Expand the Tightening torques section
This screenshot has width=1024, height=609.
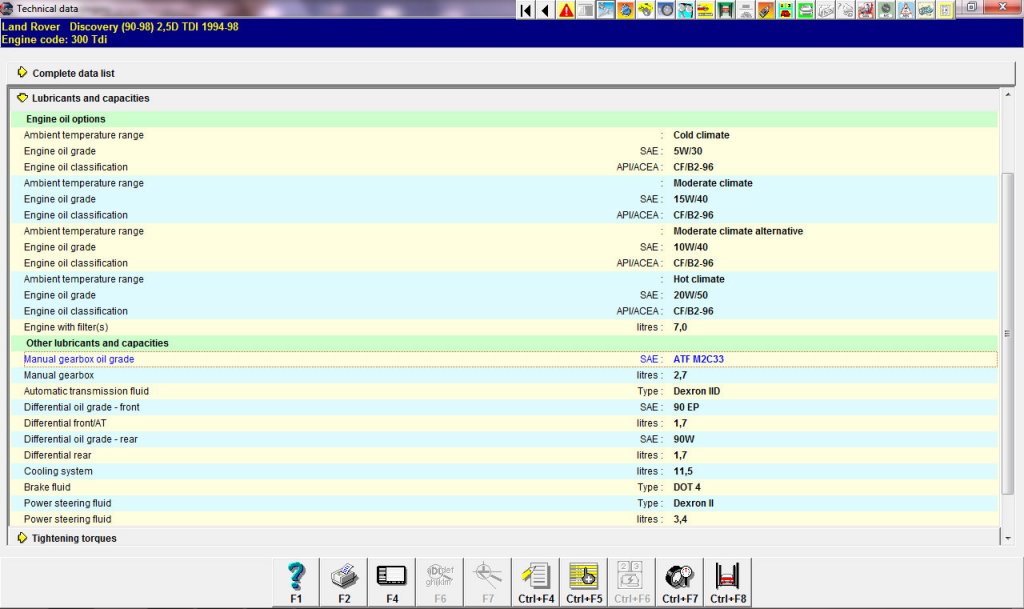tap(74, 538)
